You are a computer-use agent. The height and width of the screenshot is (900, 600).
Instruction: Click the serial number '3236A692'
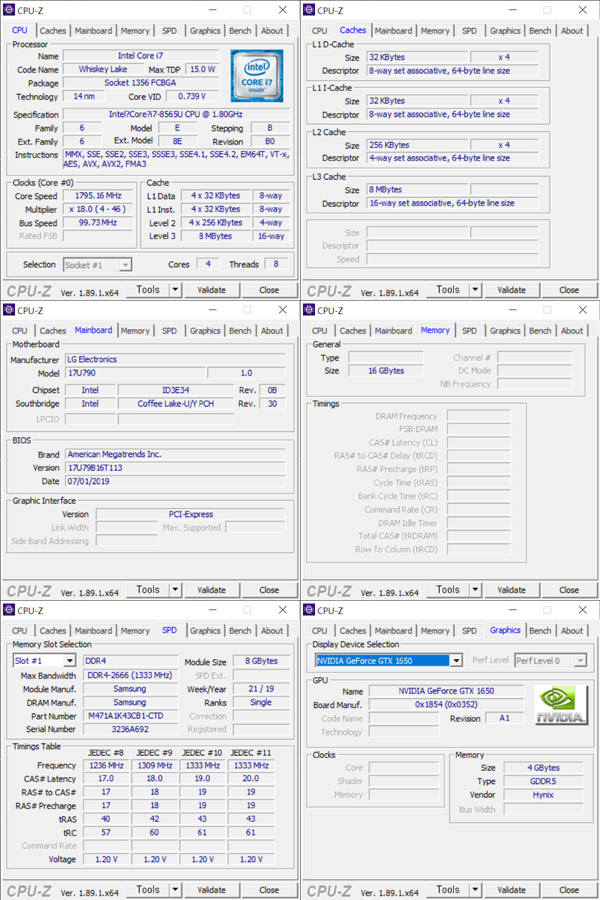(x=130, y=729)
